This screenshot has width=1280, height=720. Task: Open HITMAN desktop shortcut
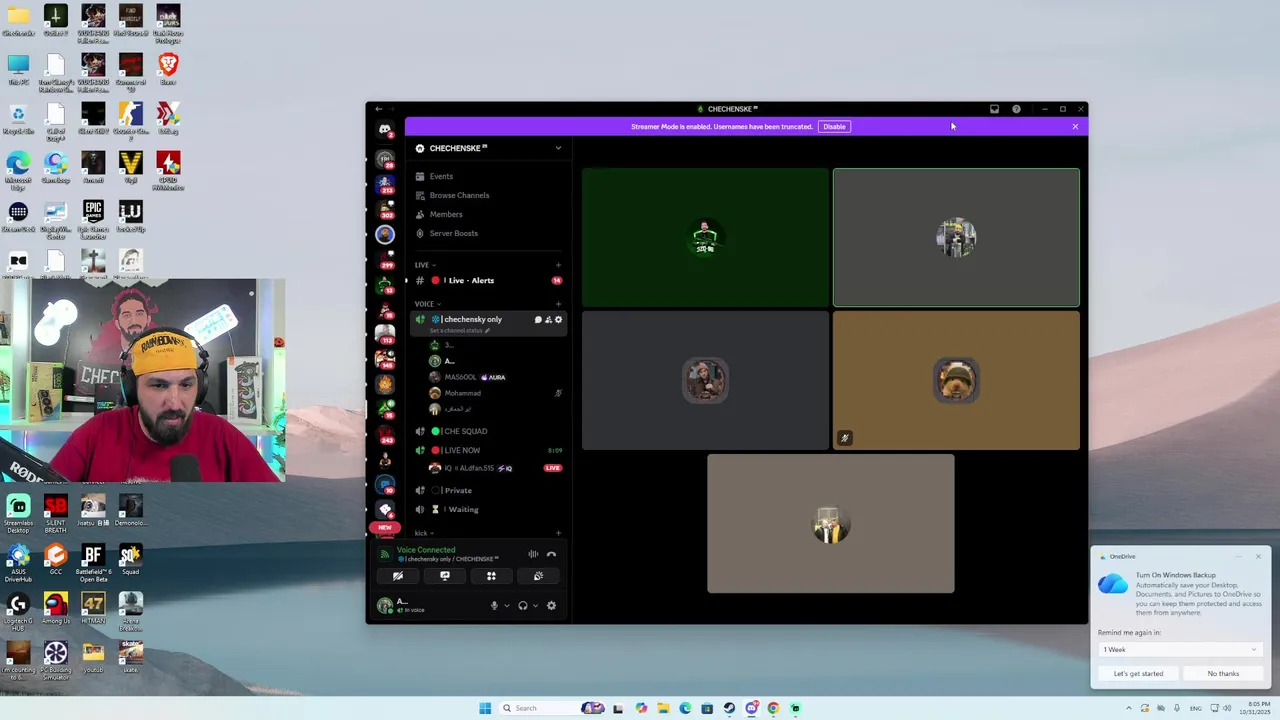point(93,609)
